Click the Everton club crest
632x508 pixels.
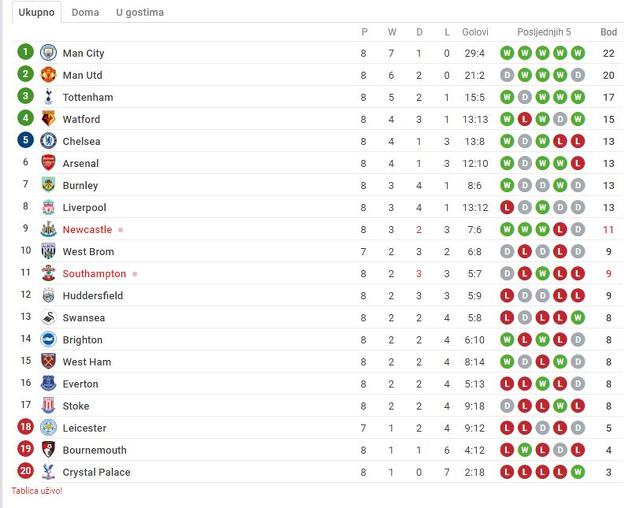click(x=48, y=383)
